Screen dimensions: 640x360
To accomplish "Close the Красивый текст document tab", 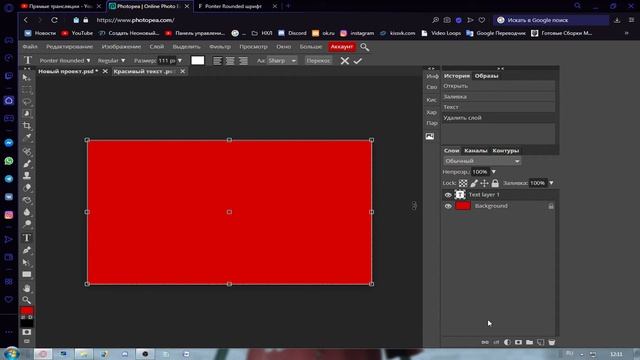I will [182, 71].
